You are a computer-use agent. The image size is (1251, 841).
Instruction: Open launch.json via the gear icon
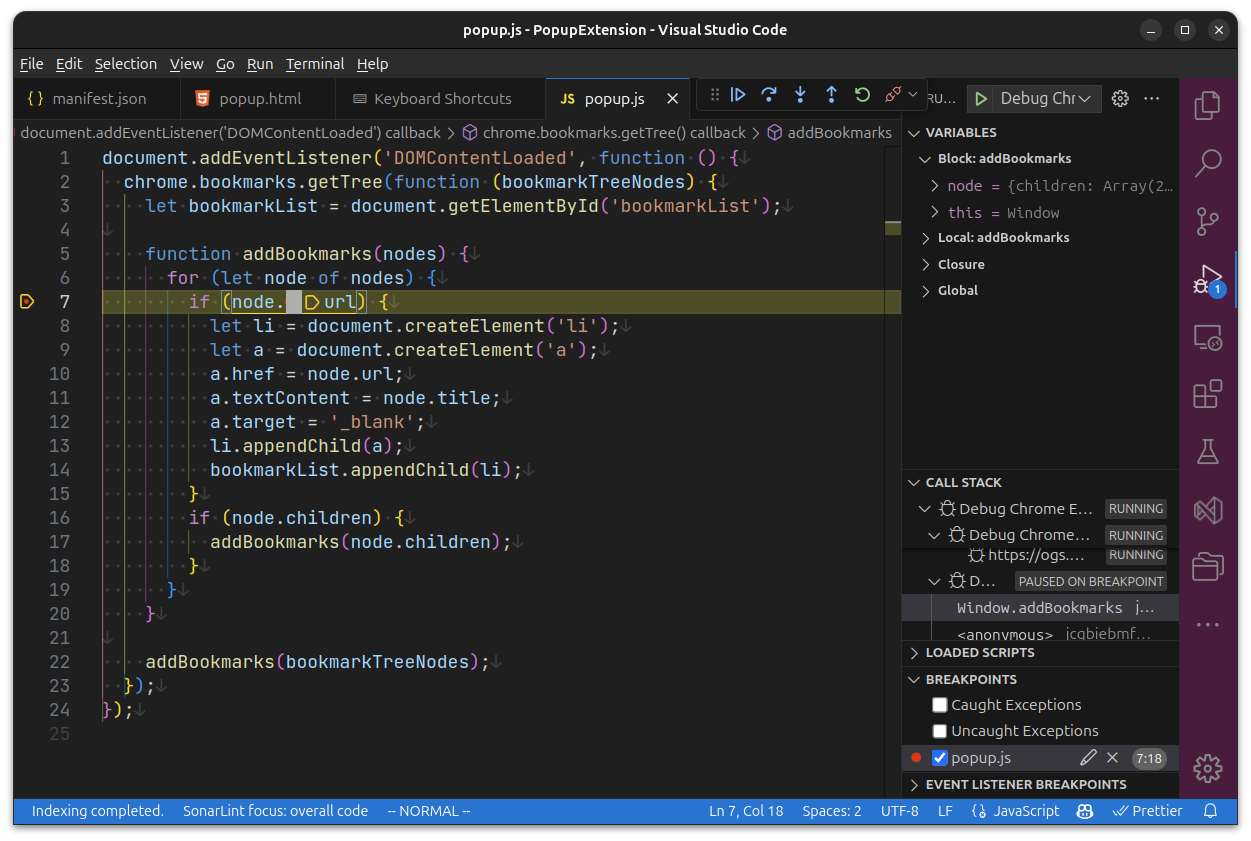coord(1120,98)
